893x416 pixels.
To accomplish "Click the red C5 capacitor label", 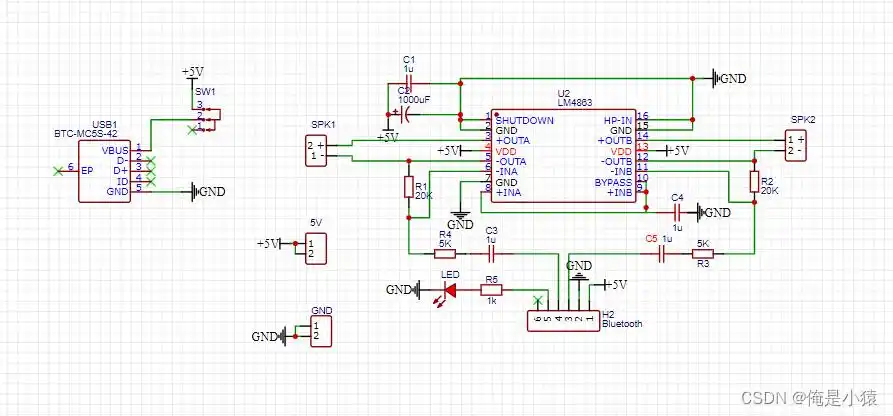I will pos(651,240).
